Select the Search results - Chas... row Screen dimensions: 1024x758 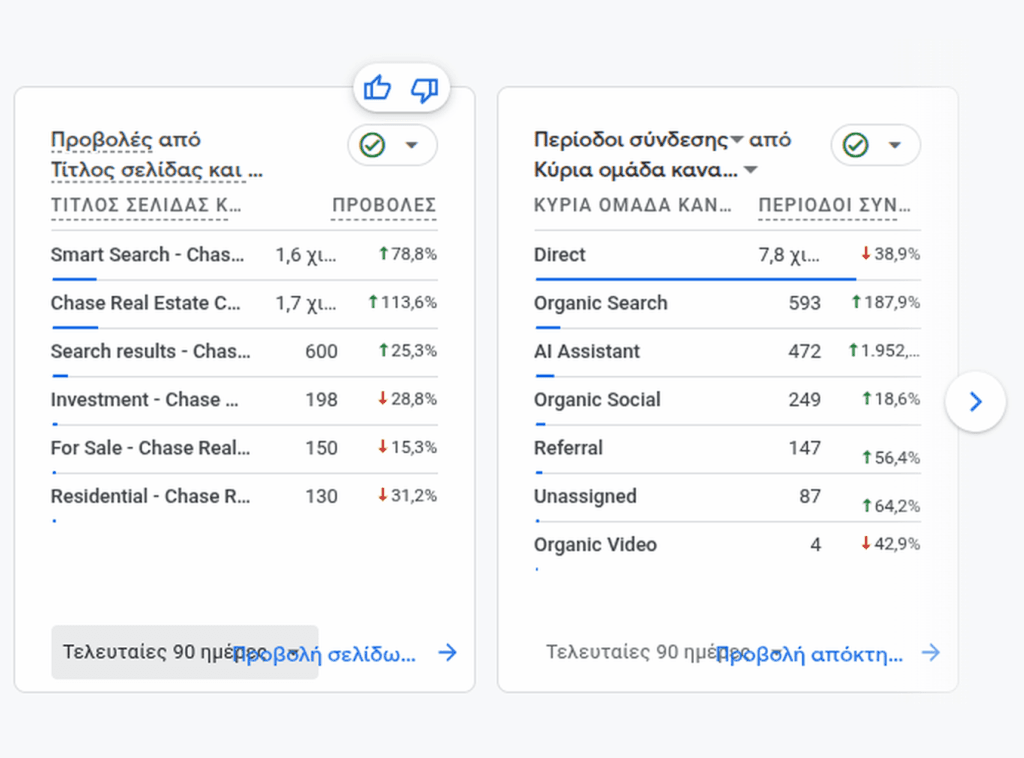tap(244, 352)
